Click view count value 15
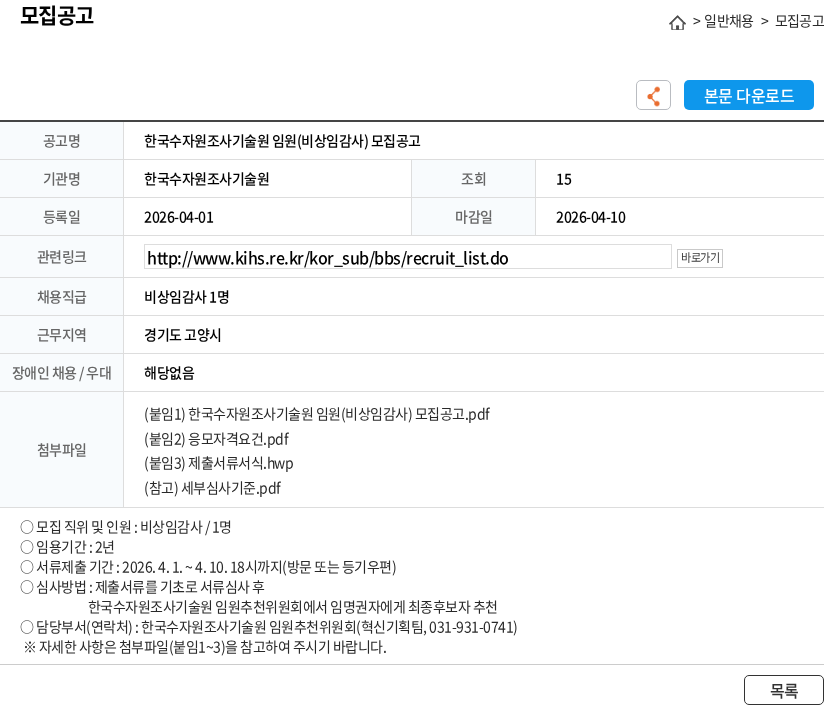The height and width of the screenshot is (705, 824). [x=563, y=180]
